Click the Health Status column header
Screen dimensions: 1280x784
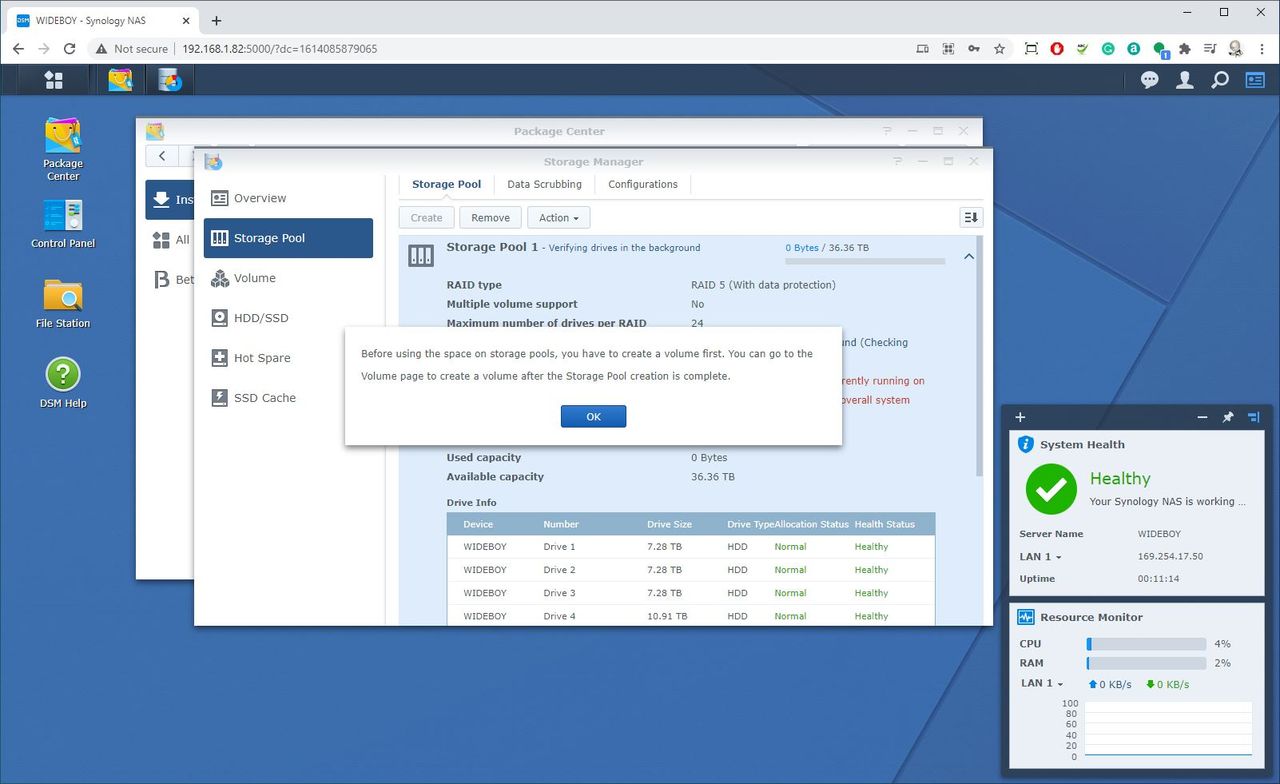click(884, 524)
